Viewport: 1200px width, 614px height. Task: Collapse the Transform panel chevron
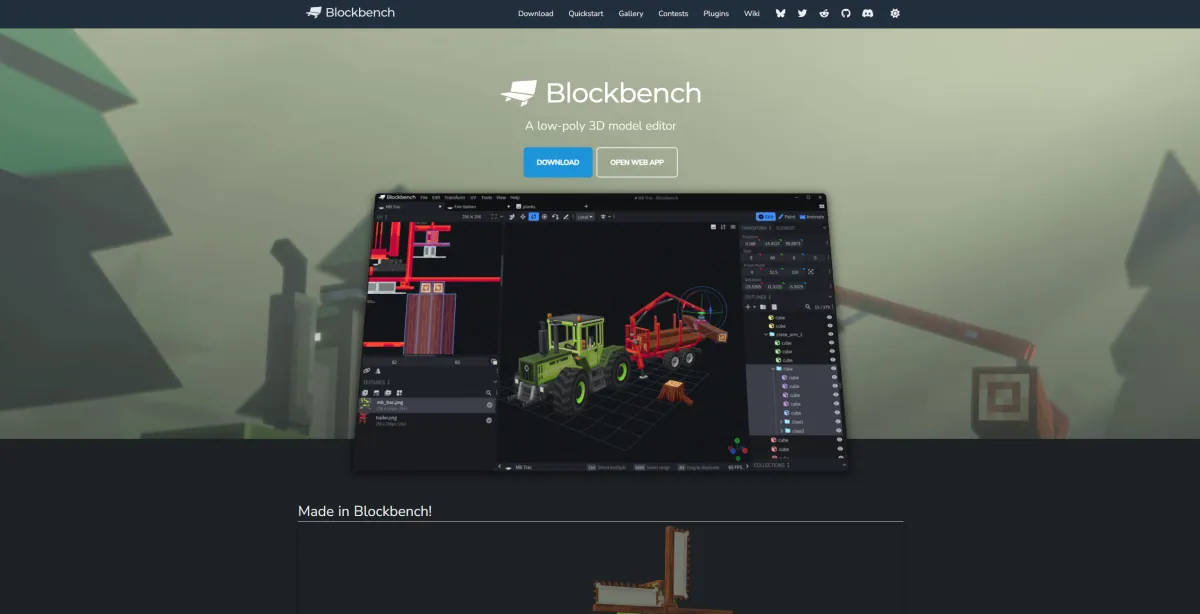point(824,228)
